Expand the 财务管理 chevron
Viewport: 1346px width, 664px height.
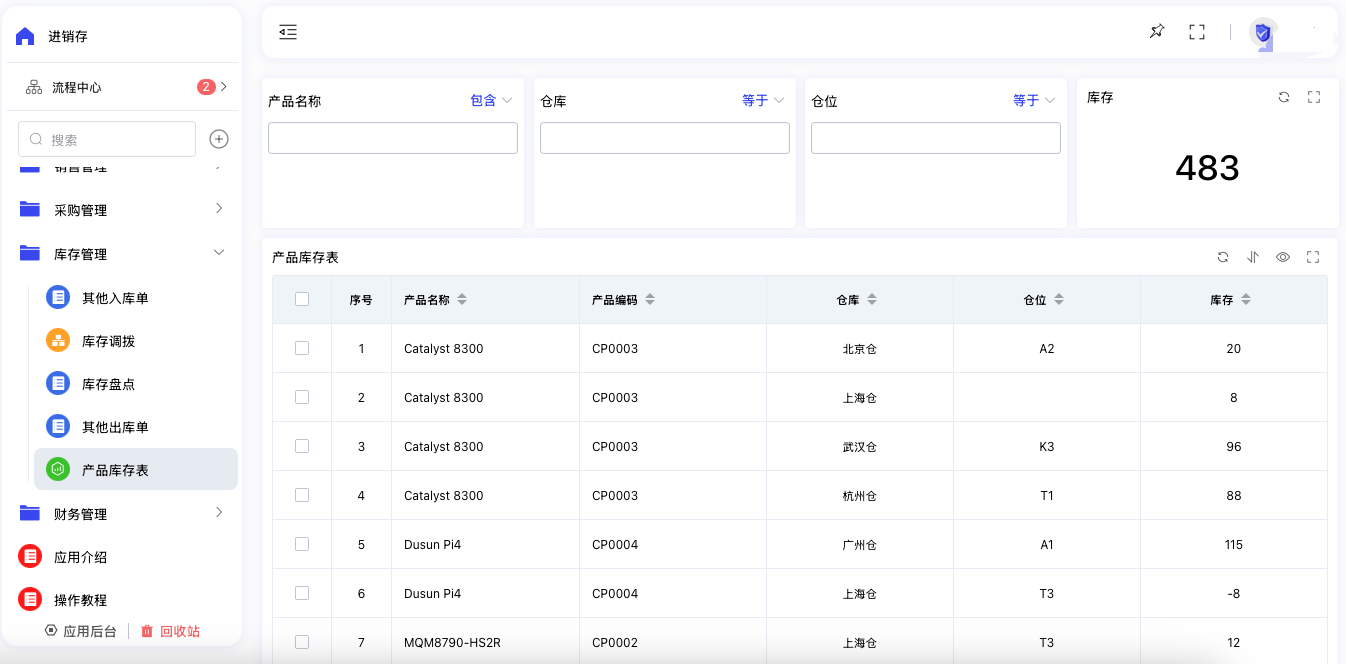[219, 512]
